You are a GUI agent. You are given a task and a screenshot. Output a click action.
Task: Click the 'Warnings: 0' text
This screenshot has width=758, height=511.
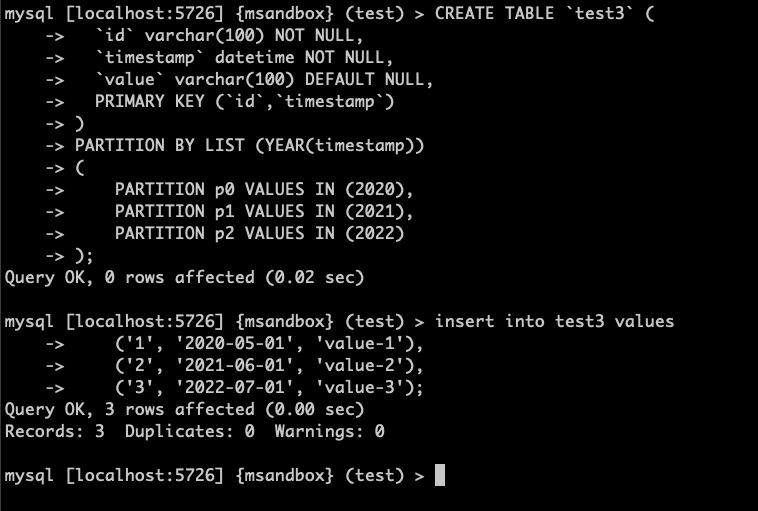tap(330, 431)
